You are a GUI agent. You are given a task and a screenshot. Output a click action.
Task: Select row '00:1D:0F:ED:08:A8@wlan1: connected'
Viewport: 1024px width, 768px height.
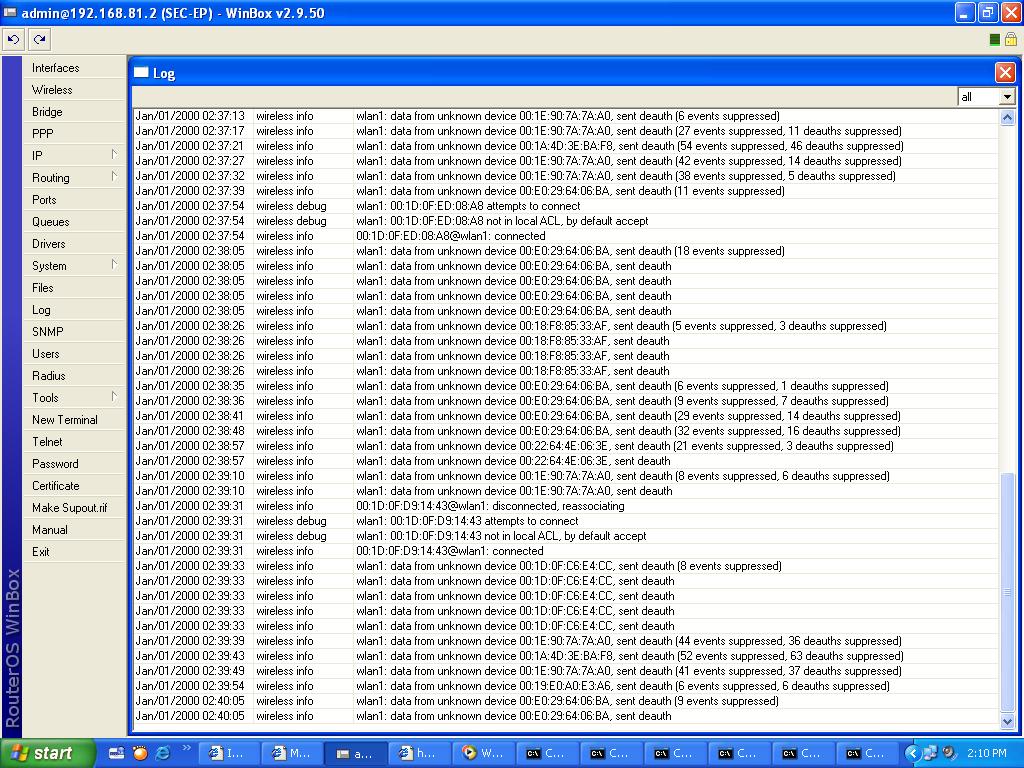coord(566,236)
